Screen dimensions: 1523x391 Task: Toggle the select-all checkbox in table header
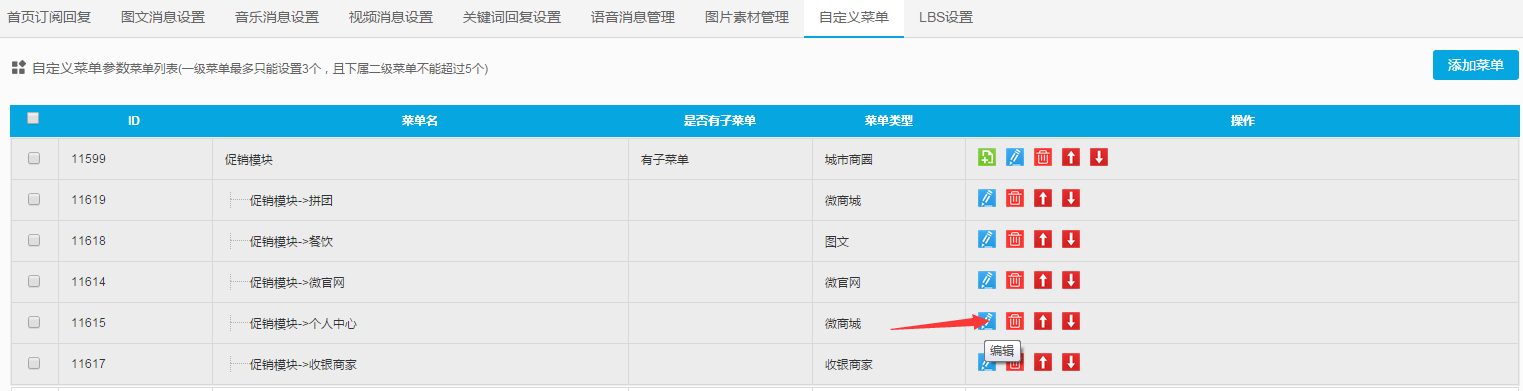tap(33, 118)
